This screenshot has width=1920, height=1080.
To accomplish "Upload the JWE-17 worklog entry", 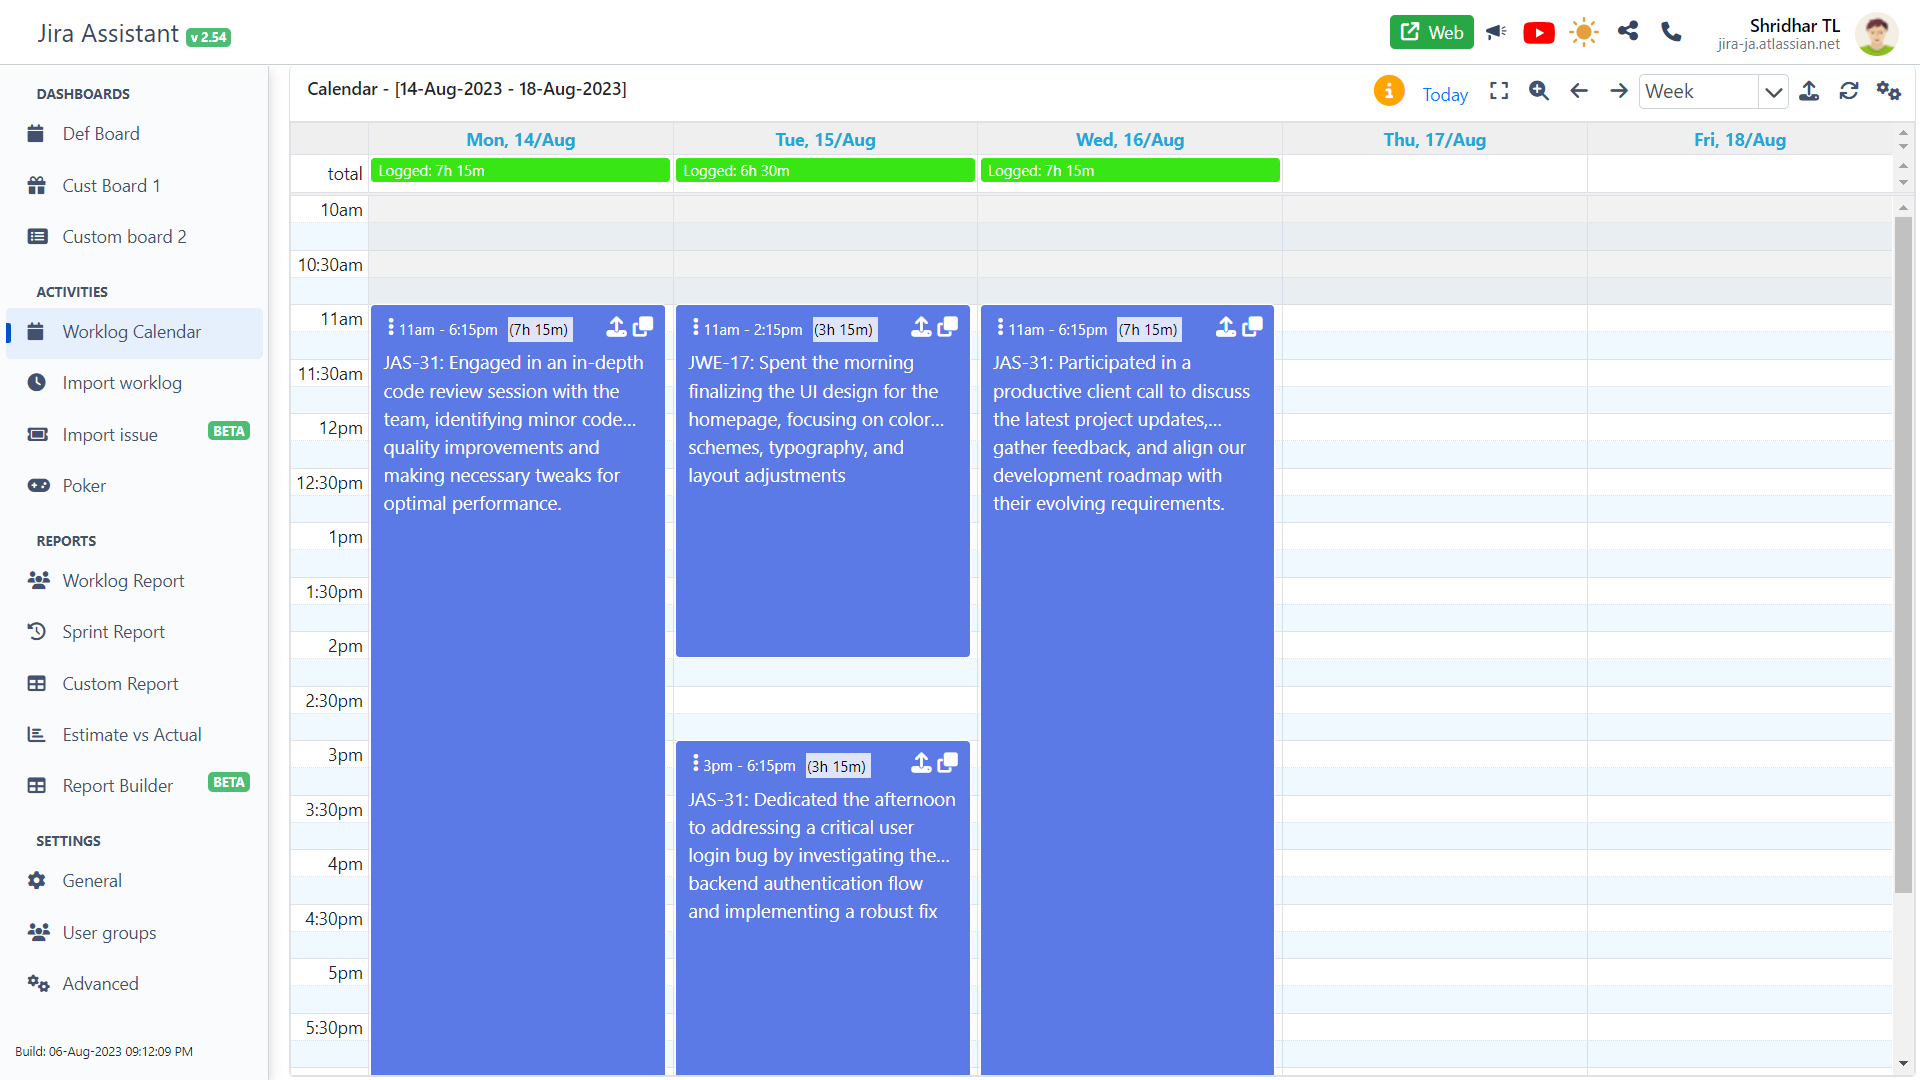I will [921, 326].
